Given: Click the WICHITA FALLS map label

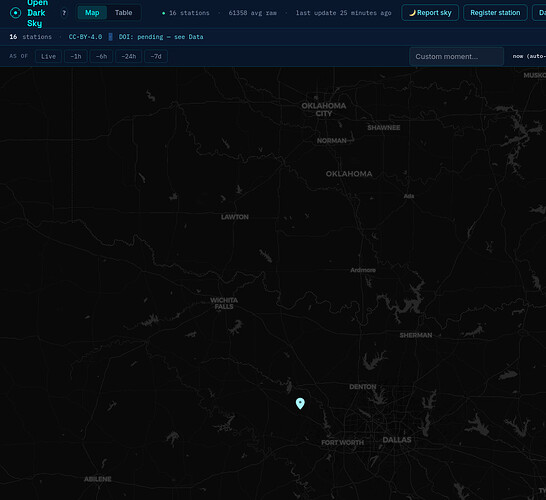Looking at the screenshot, I should 224,303.
